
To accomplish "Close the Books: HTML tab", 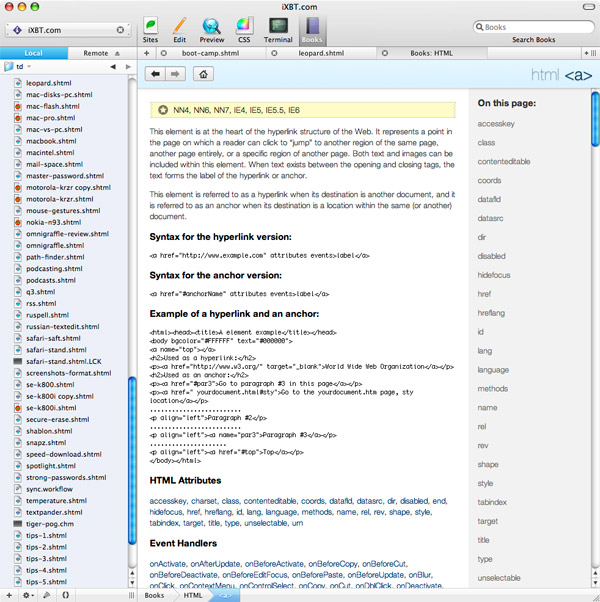I will click(385, 53).
